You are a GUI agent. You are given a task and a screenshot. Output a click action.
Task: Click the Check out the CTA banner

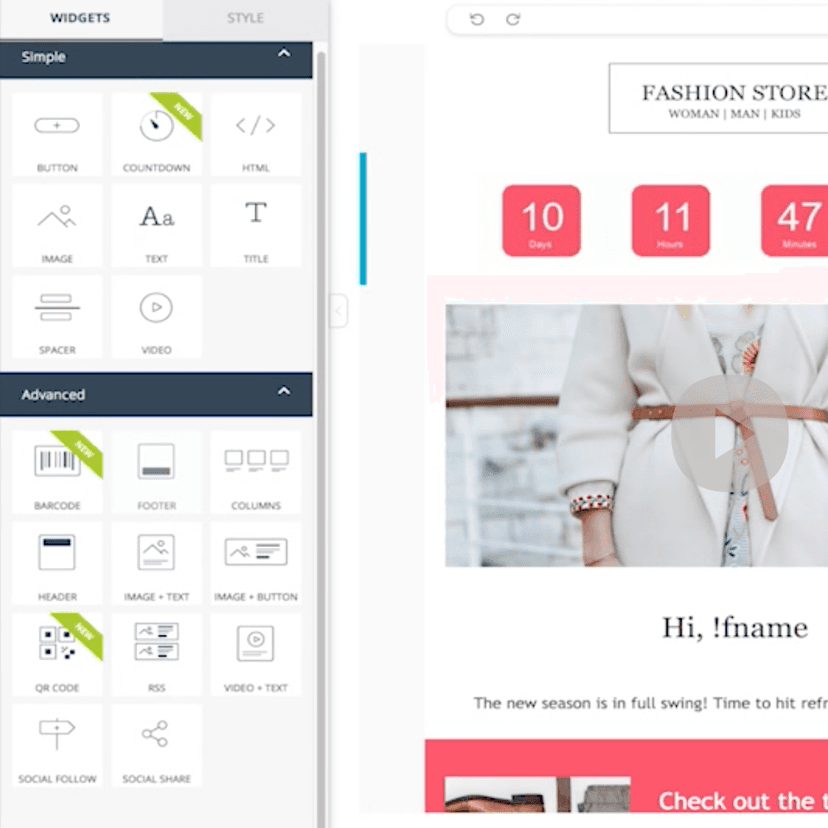click(x=740, y=800)
